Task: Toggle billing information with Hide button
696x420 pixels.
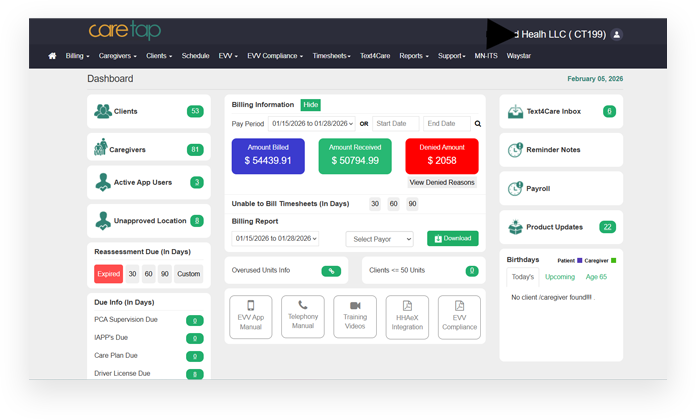Action: 311,104
